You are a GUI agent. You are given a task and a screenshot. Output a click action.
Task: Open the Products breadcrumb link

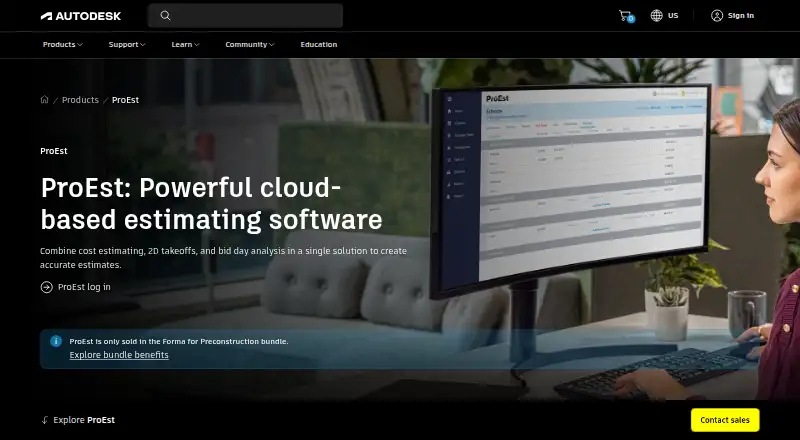(80, 100)
